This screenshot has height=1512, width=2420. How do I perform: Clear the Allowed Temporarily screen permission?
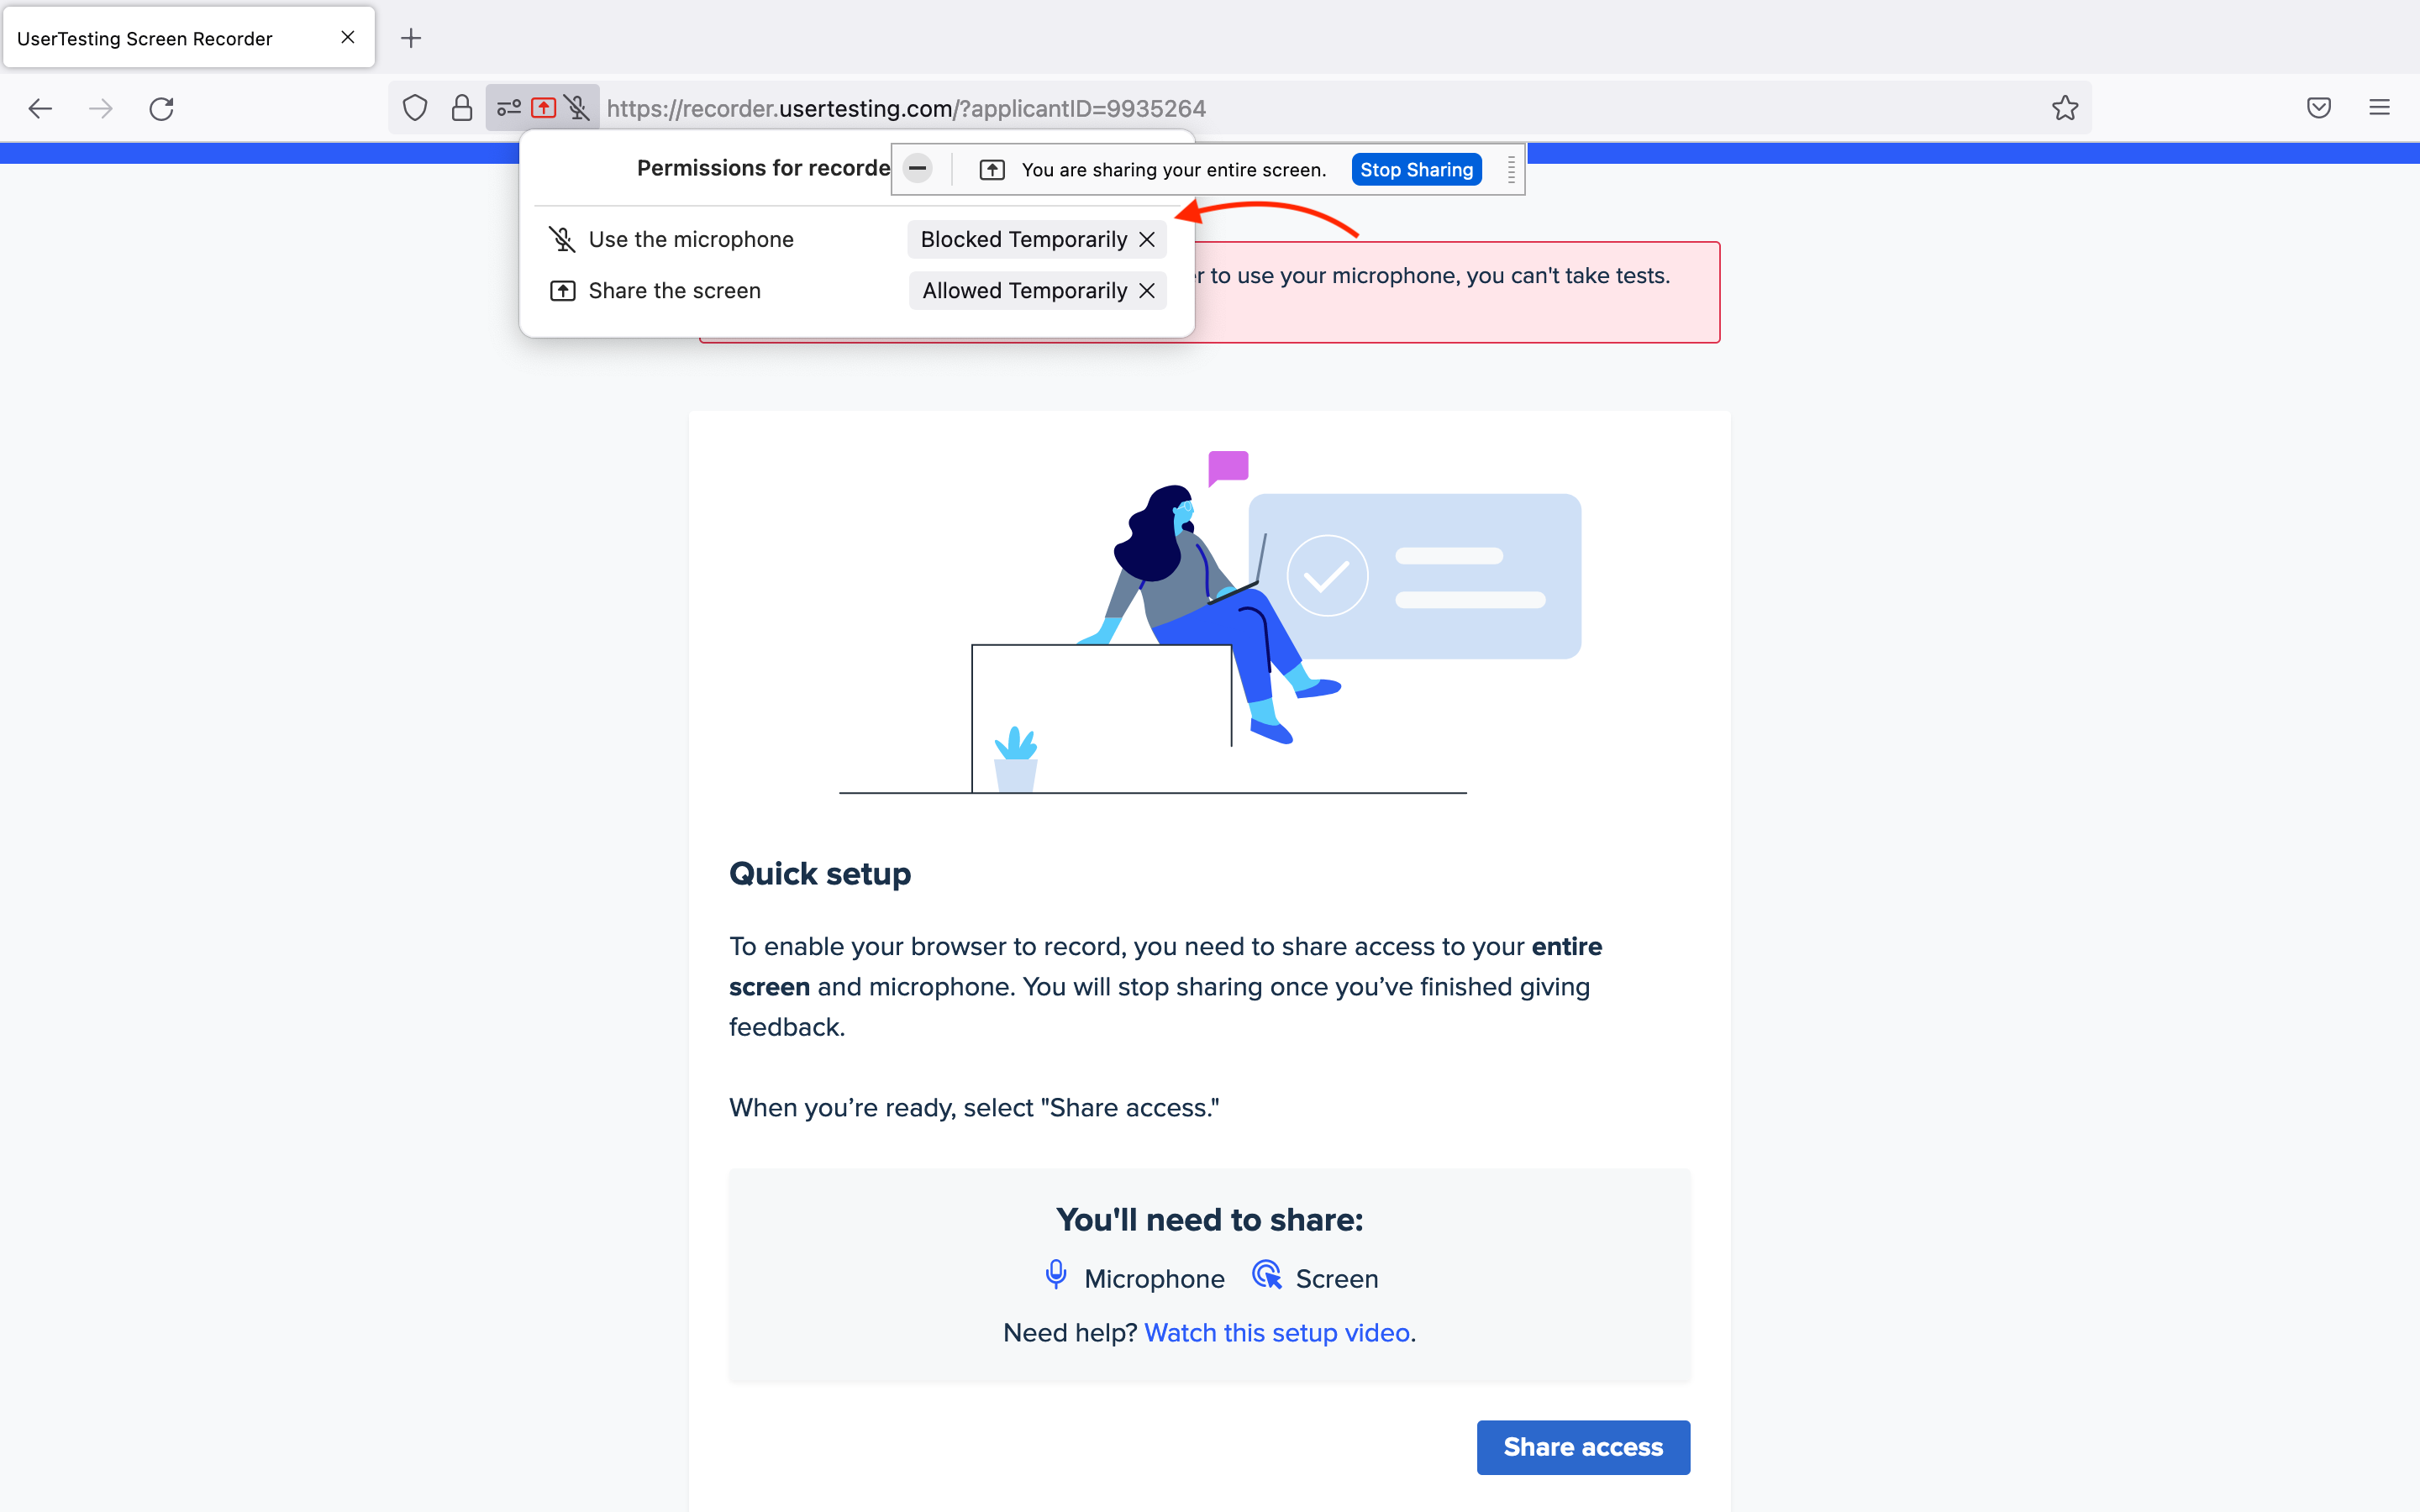(x=1147, y=290)
